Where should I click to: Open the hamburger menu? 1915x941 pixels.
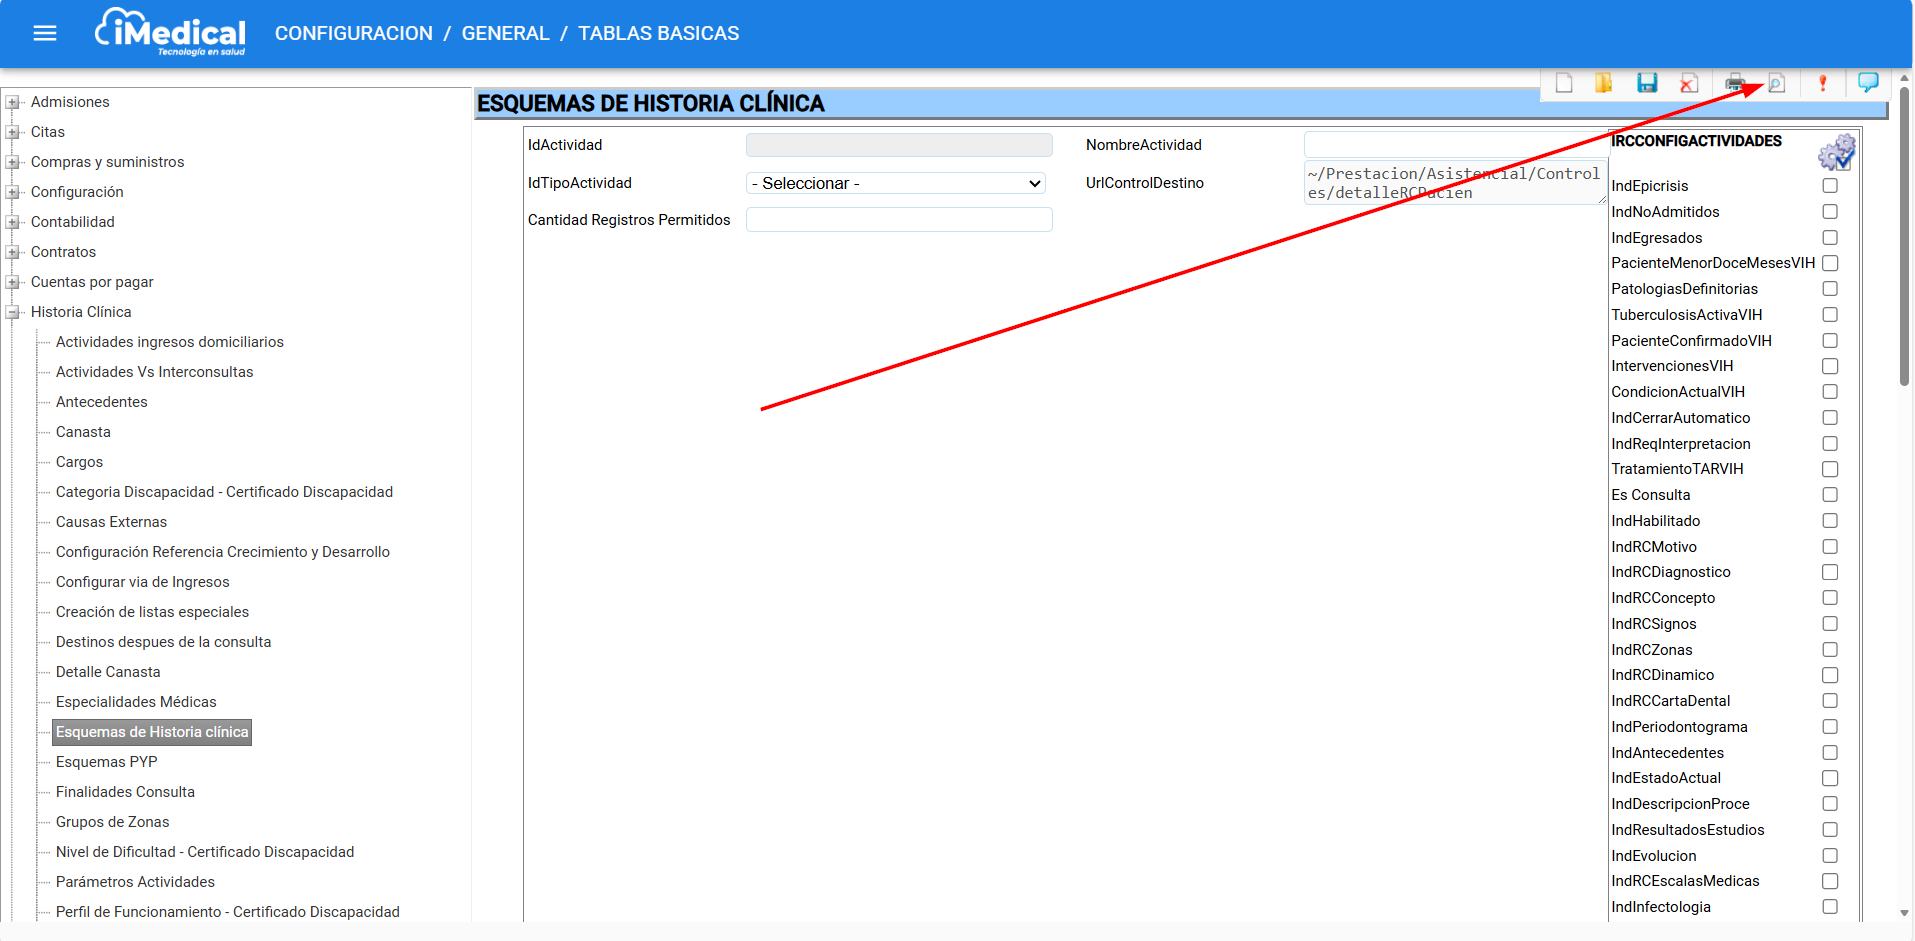tap(45, 34)
